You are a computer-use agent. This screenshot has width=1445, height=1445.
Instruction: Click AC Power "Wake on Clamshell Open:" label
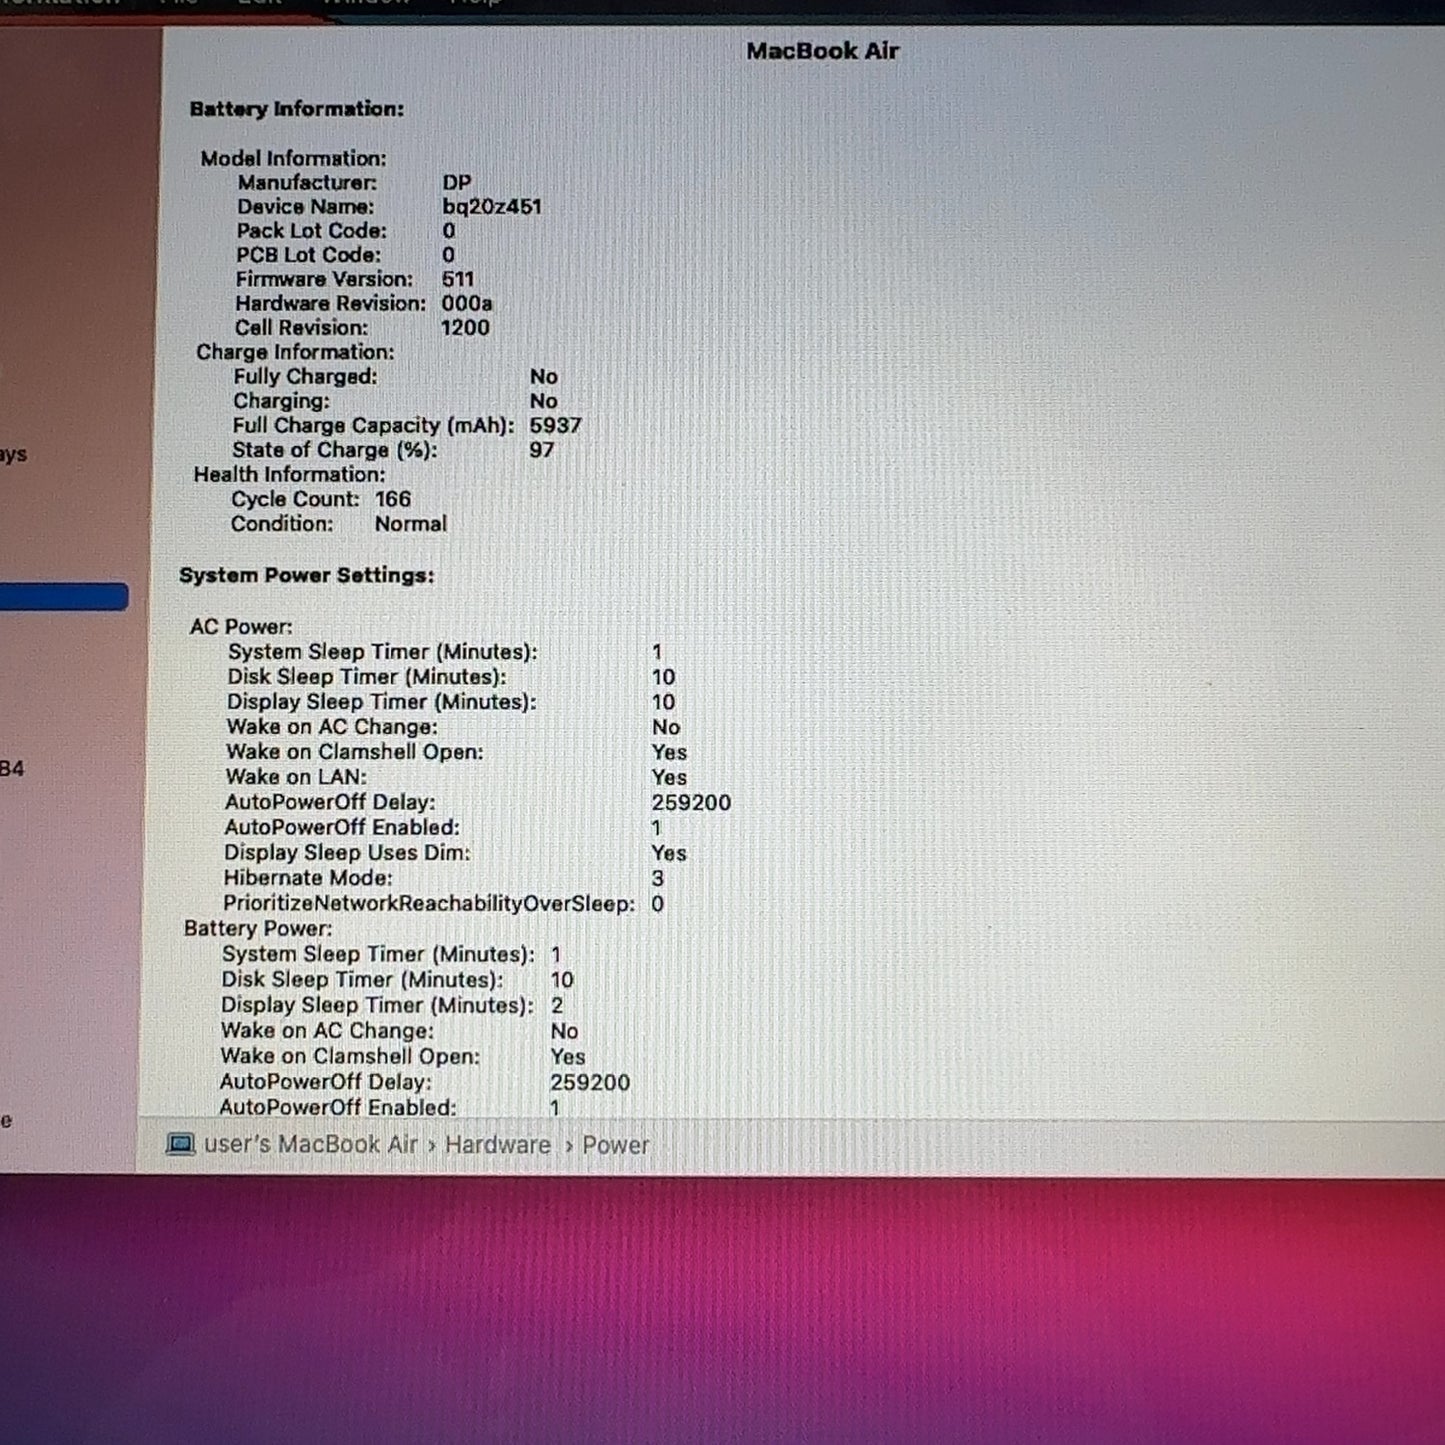tap(355, 752)
